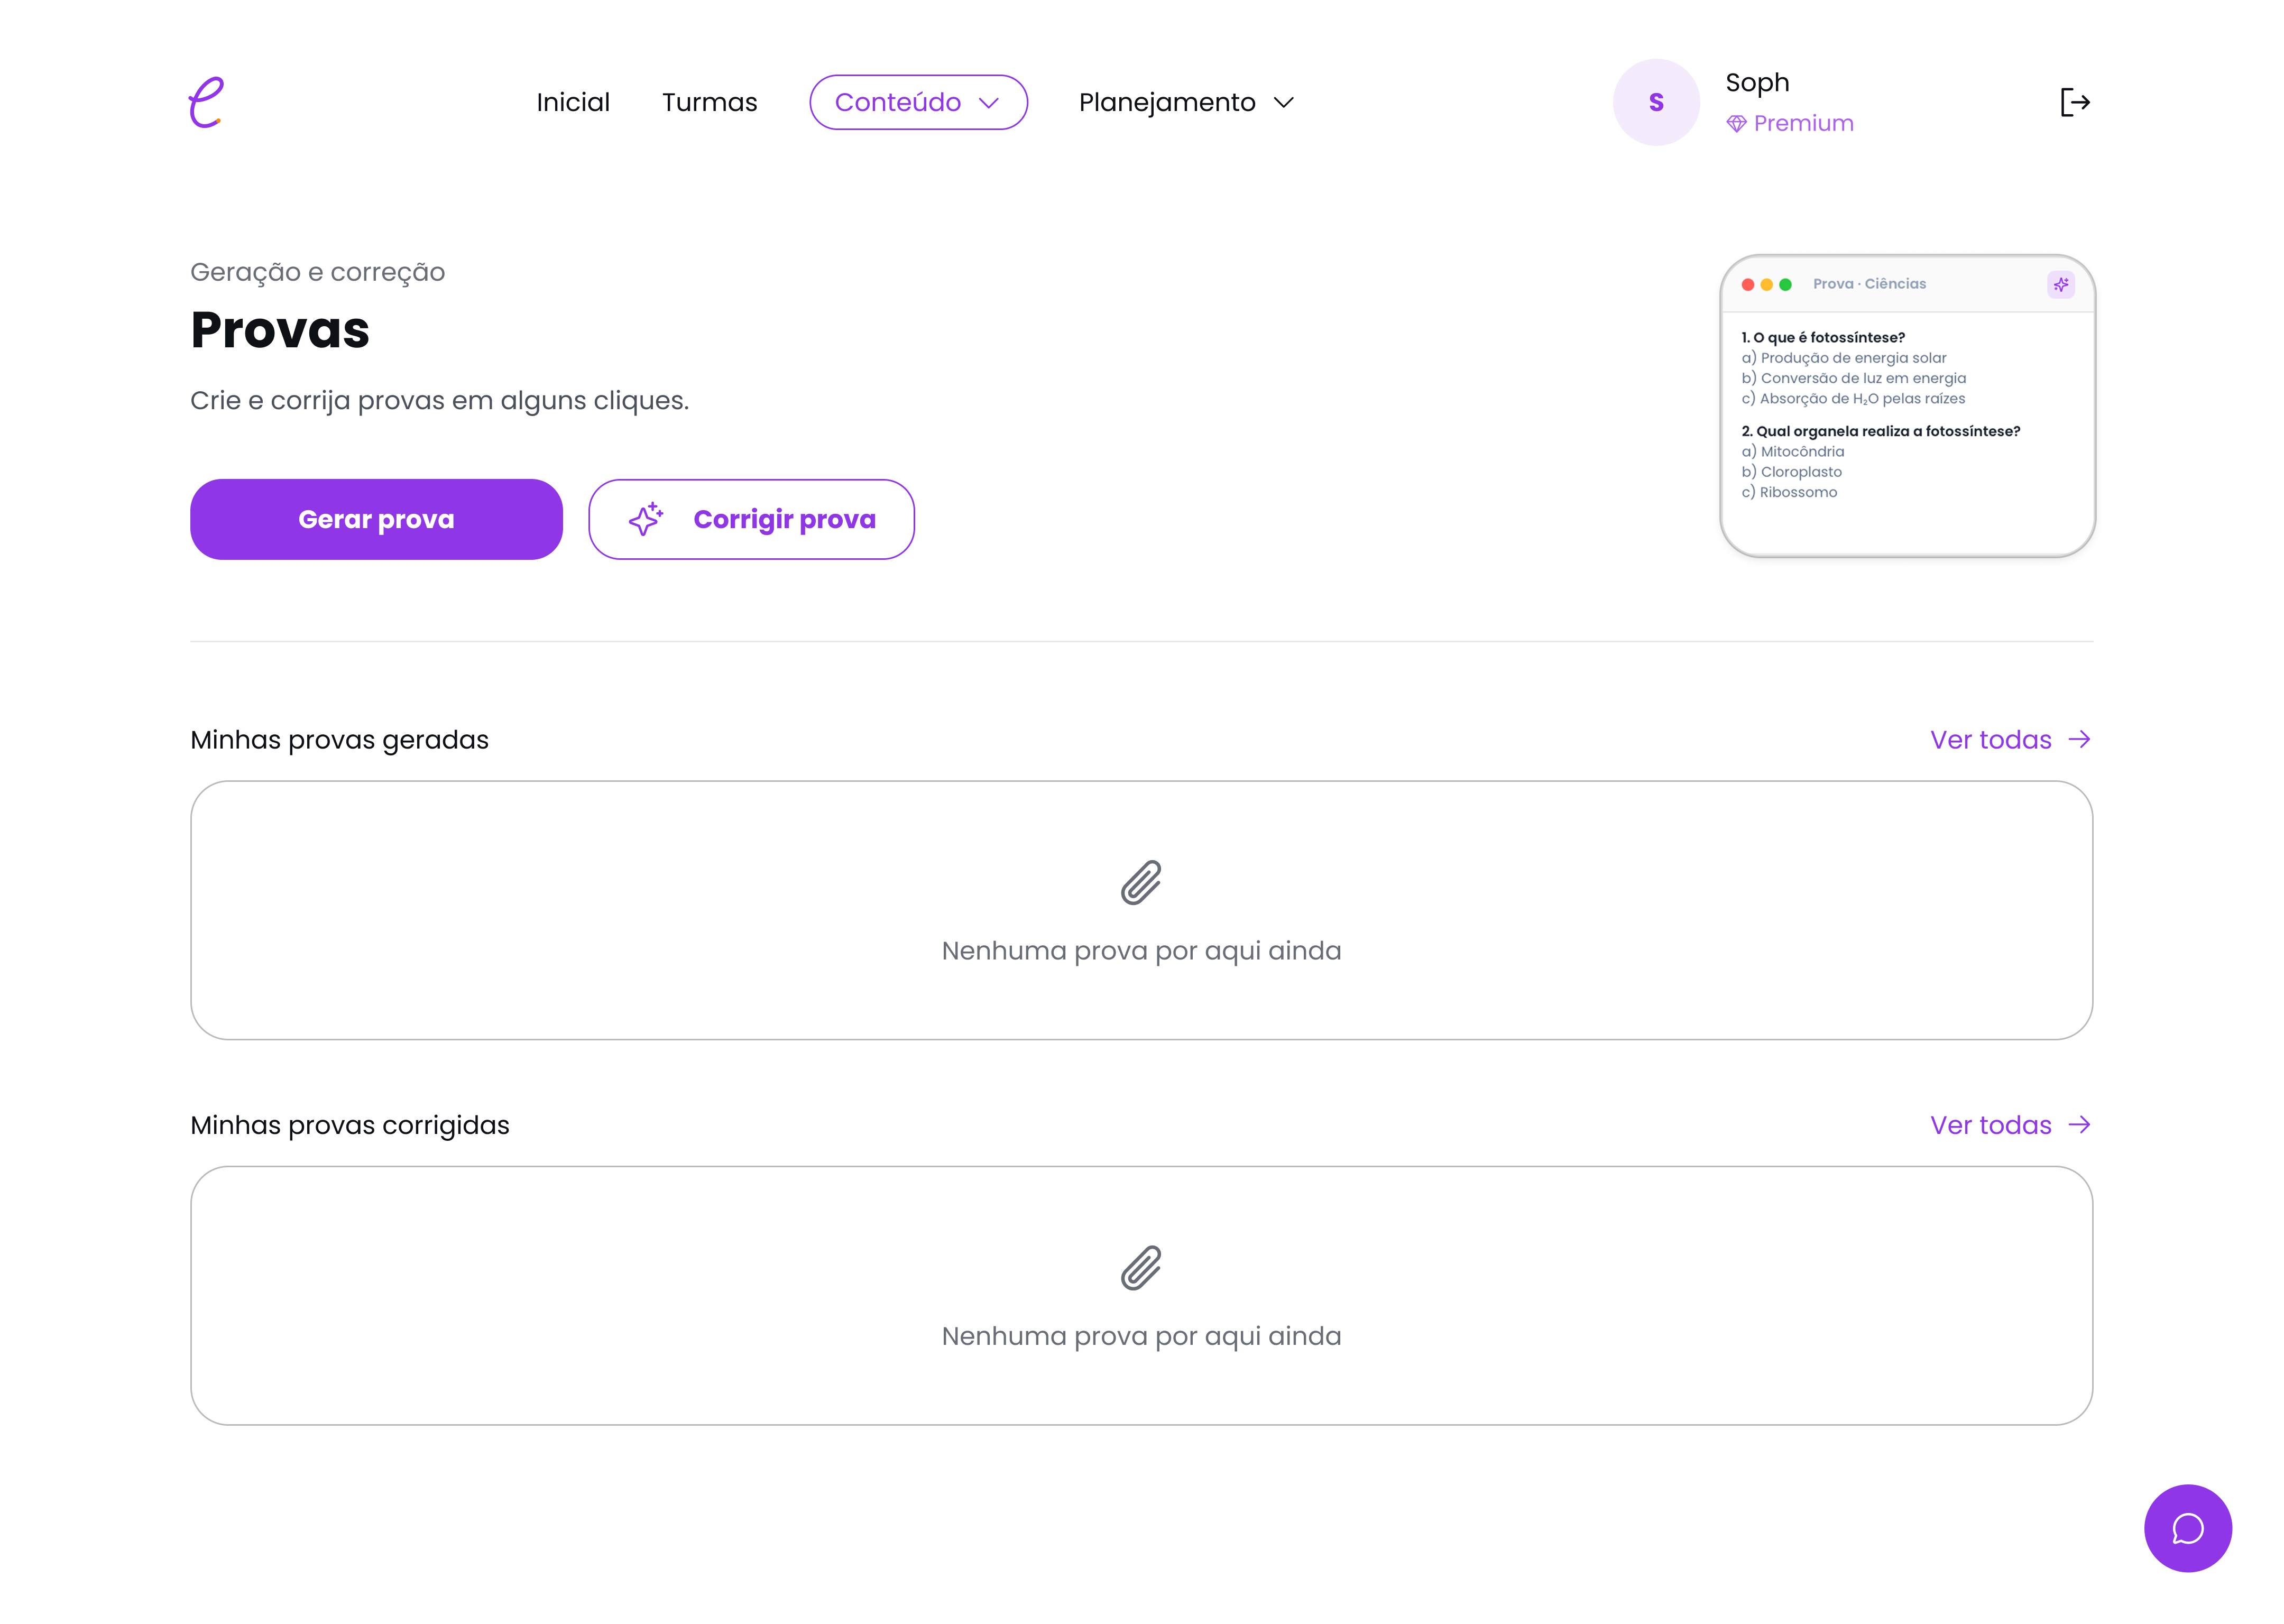Open the purple 'e' logo home link
2284x1624 pixels.
point(206,102)
